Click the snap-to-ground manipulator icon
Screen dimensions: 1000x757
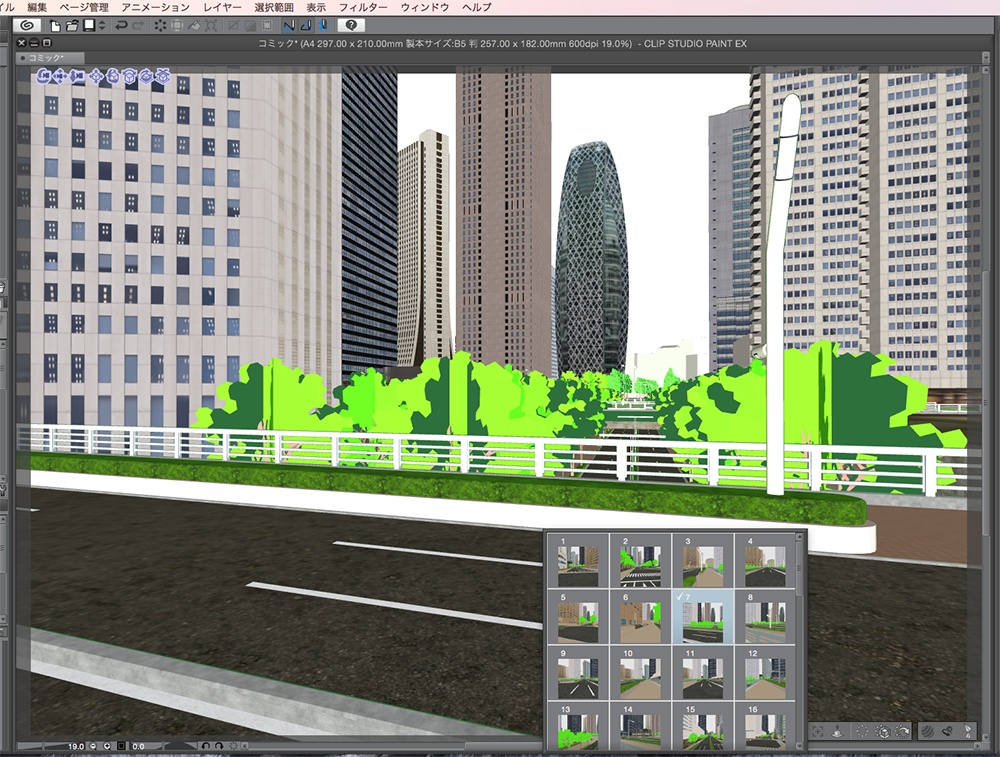163,76
